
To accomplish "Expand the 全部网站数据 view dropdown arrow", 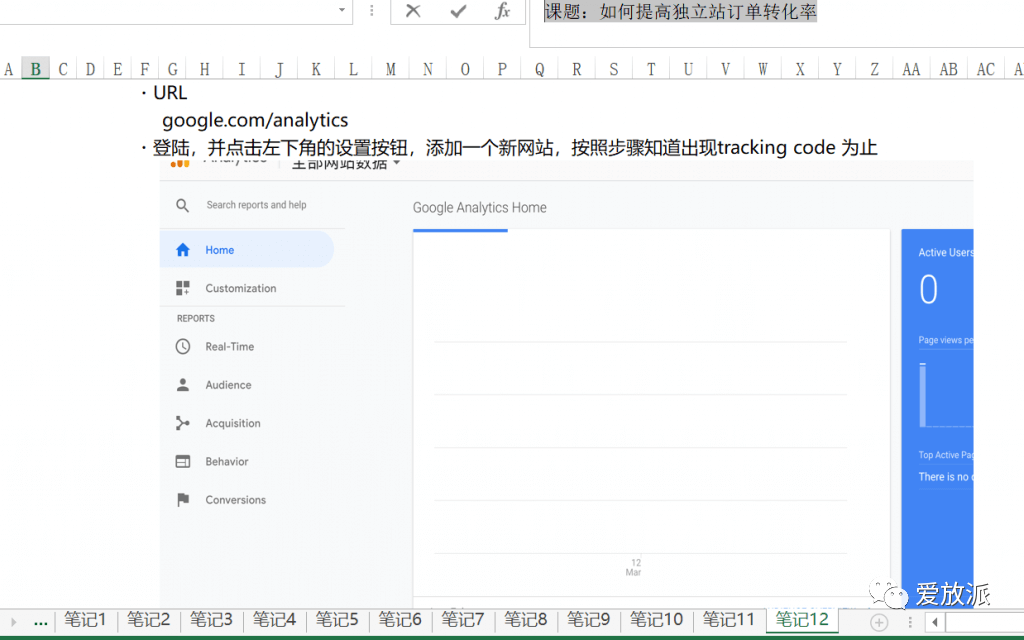I will pos(396,163).
